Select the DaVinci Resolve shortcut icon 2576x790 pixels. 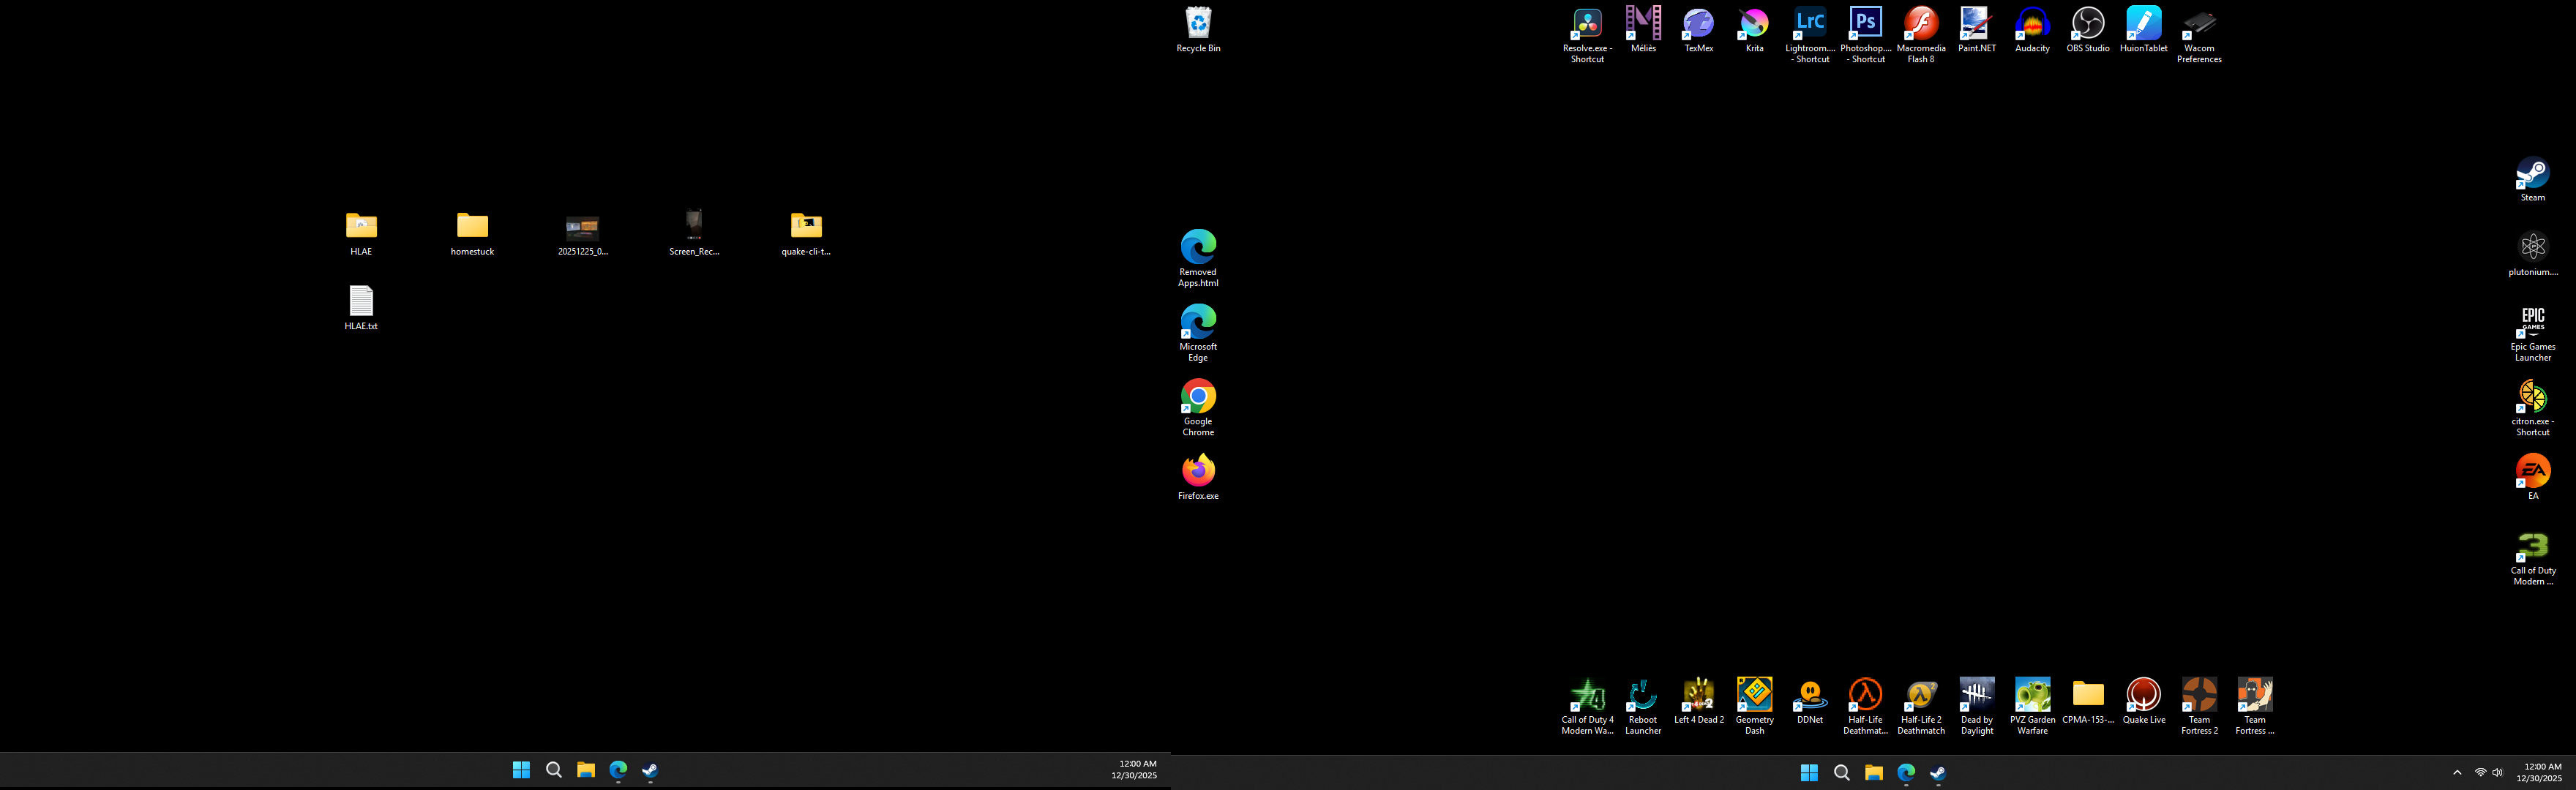(x=1587, y=24)
